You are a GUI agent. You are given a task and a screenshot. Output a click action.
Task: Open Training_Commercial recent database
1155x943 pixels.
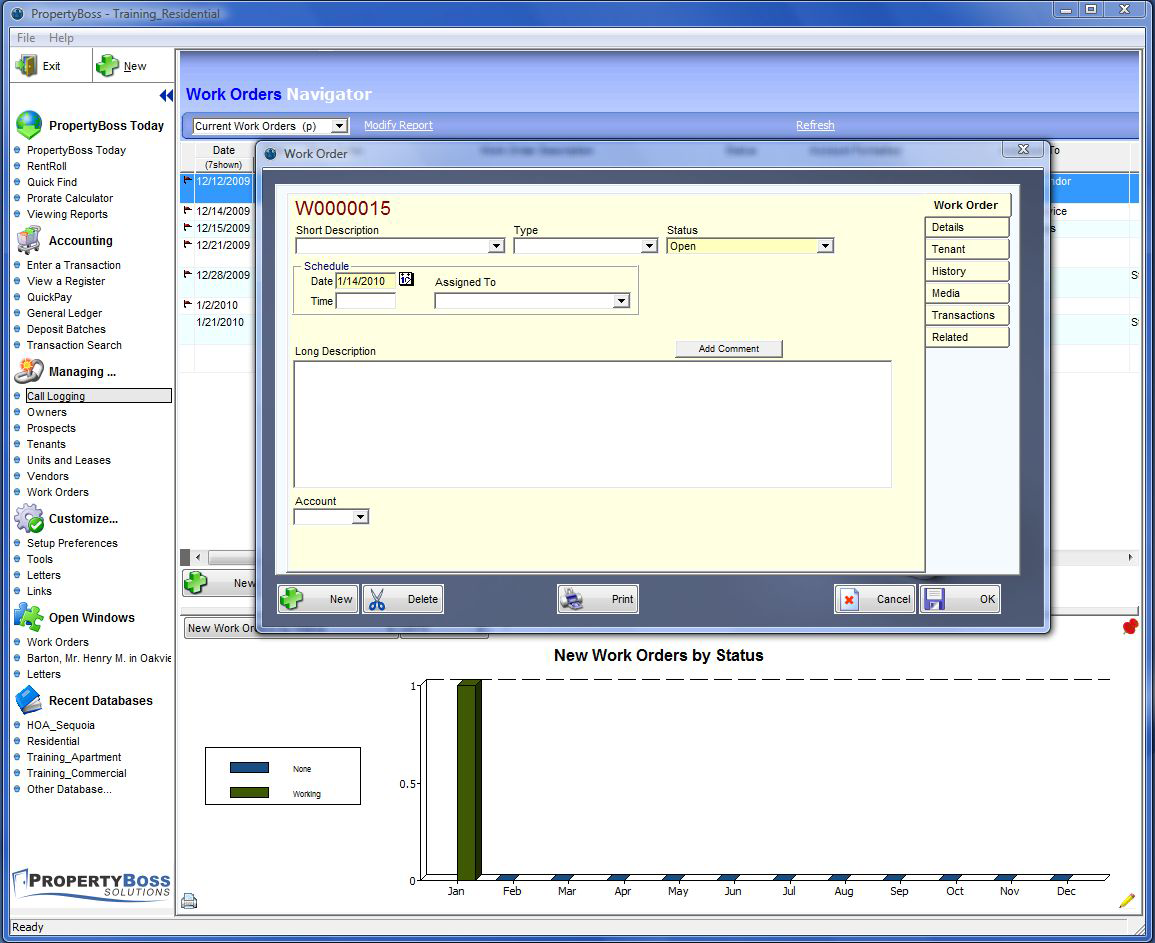pos(77,773)
